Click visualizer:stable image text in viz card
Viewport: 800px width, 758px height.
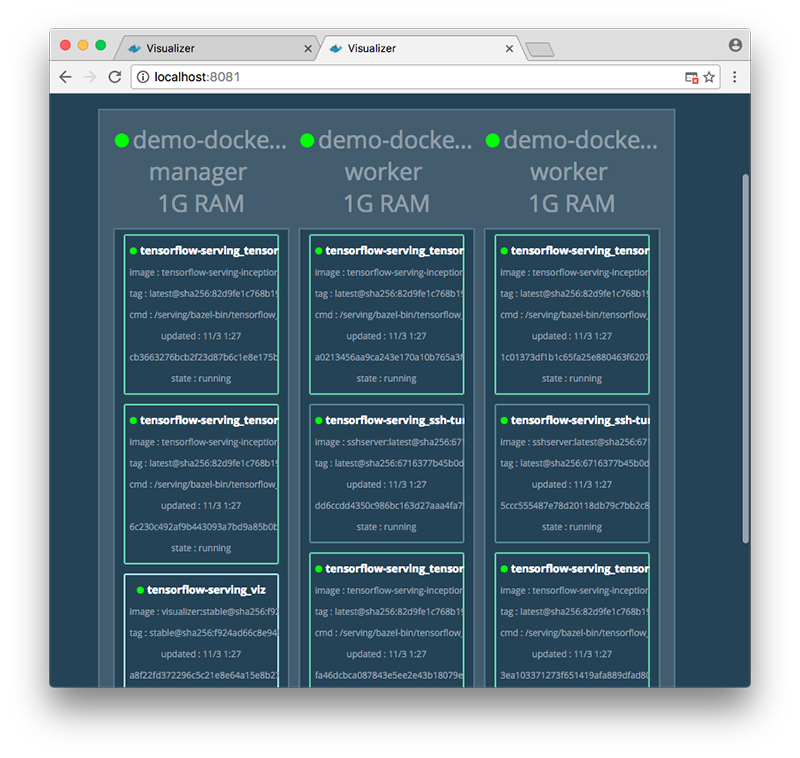pos(204,612)
